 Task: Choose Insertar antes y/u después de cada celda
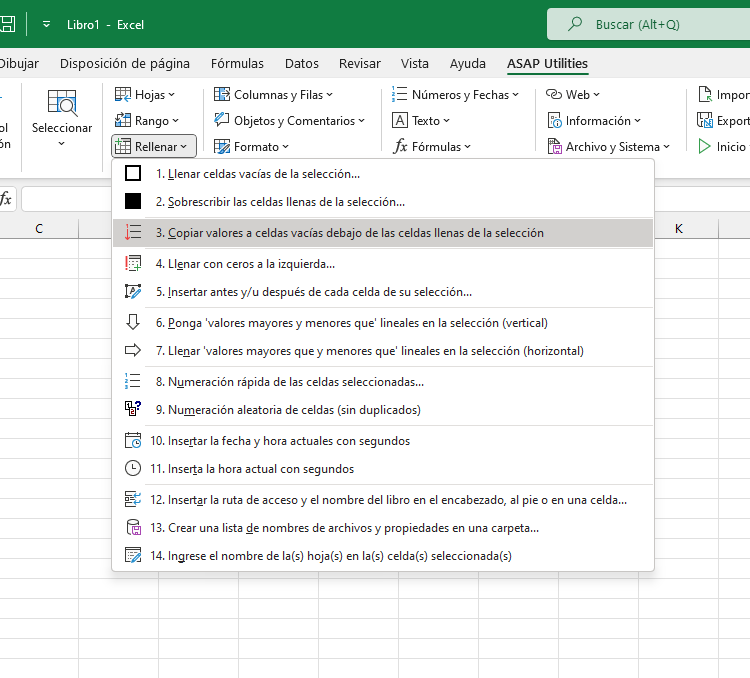[x=383, y=292]
